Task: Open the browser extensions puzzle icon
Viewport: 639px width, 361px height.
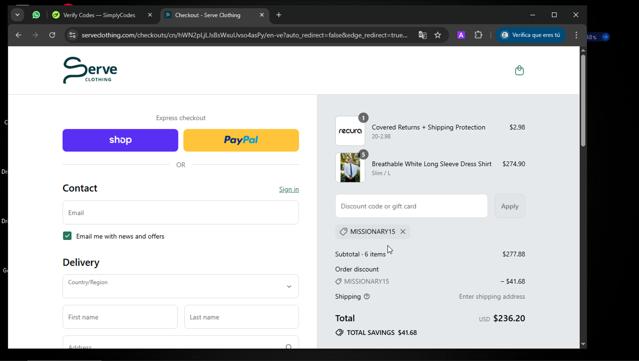Action: (x=478, y=35)
